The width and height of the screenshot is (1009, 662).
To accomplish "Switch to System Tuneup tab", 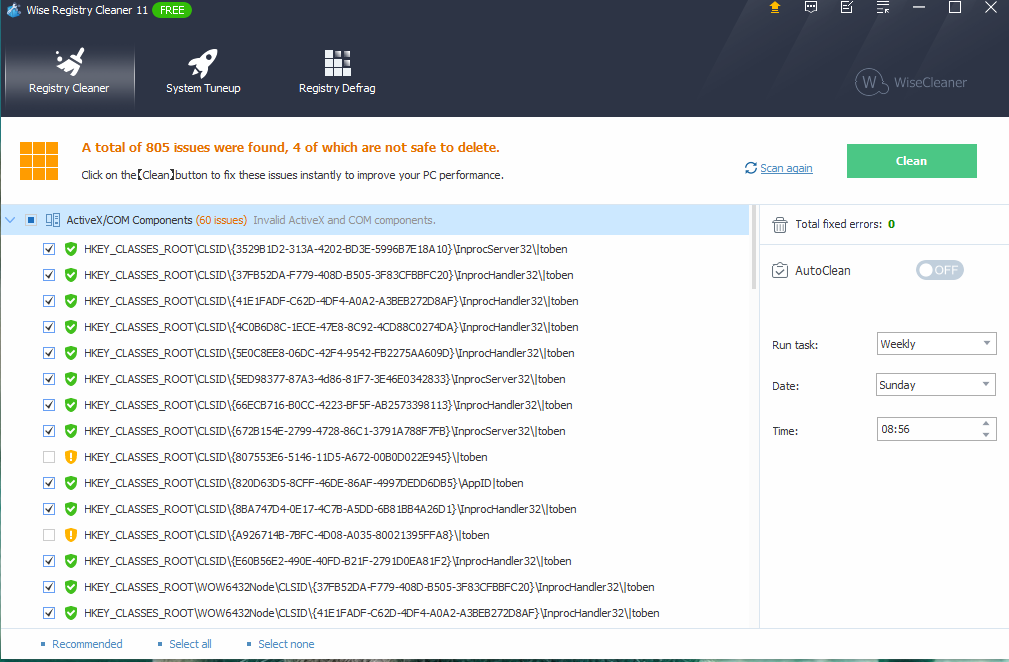I will pos(203,72).
